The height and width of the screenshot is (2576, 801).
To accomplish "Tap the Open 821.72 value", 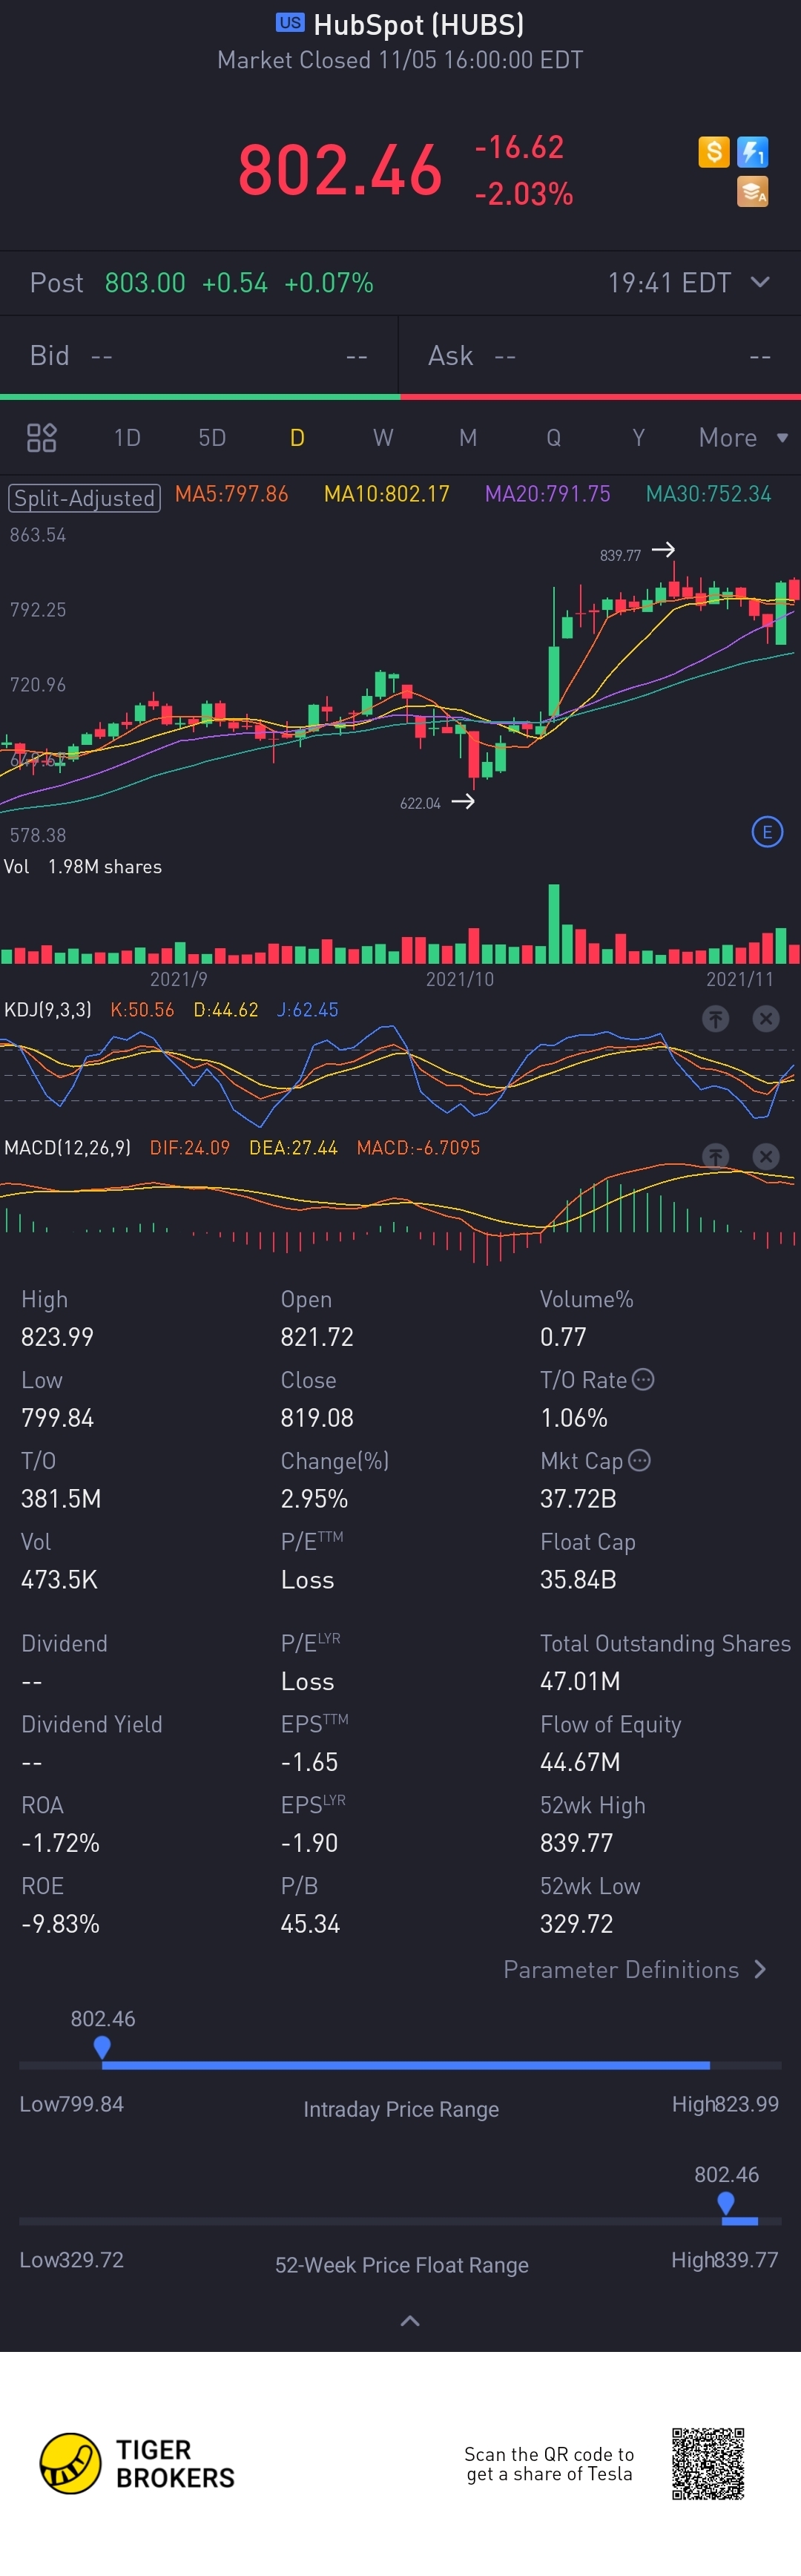I will pos(317,1337).
